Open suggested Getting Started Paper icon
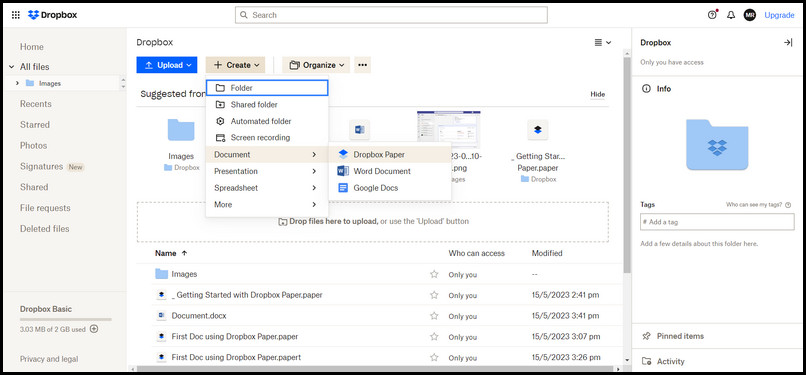This screenshot has height=375, width=806. coord(538,130)
